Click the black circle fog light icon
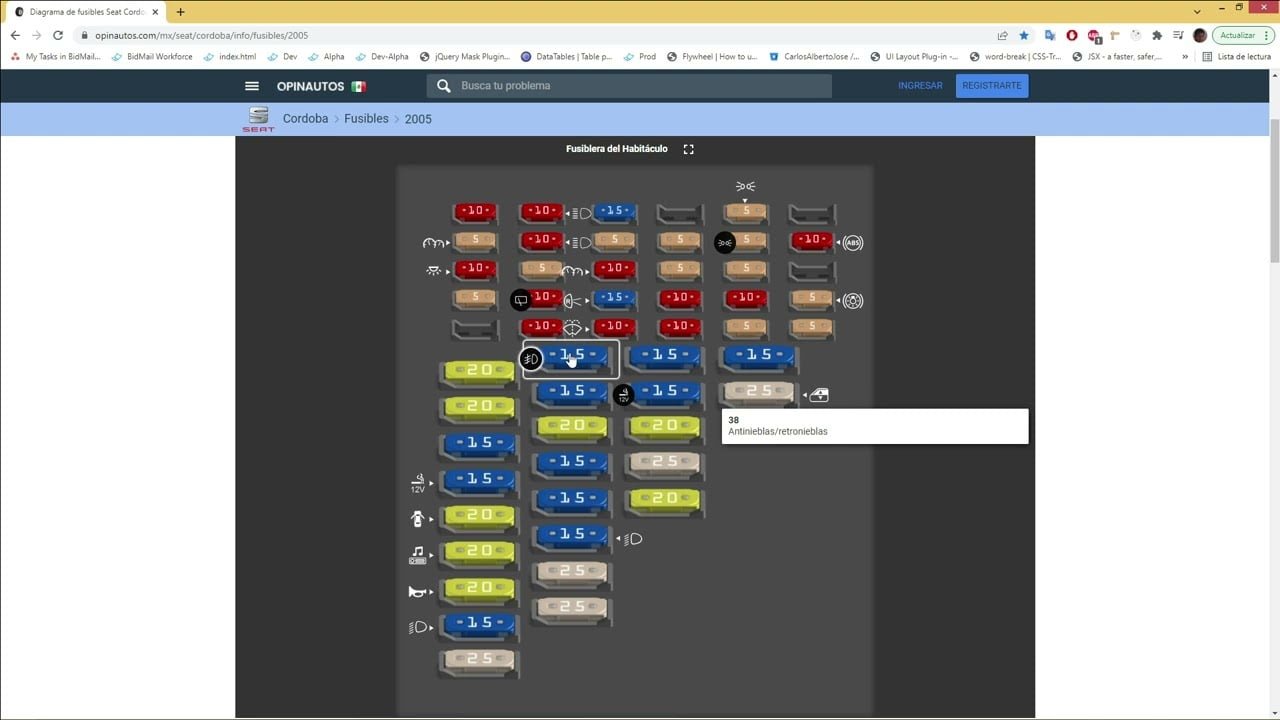 pos(531,359)
